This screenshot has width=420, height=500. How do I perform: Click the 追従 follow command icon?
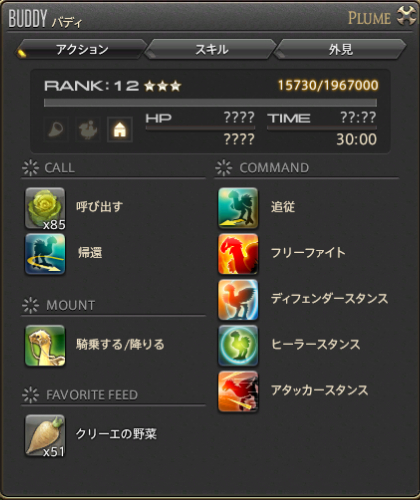(x=238, y=208)
